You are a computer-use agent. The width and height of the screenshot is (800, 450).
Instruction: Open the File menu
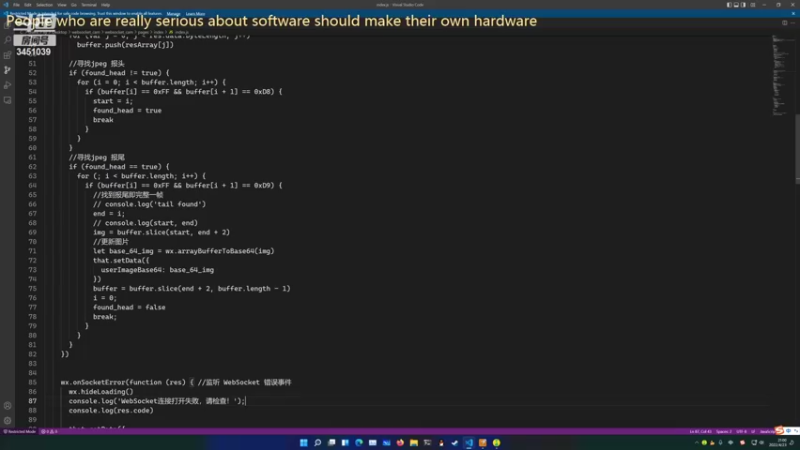(x=16, y=5)
